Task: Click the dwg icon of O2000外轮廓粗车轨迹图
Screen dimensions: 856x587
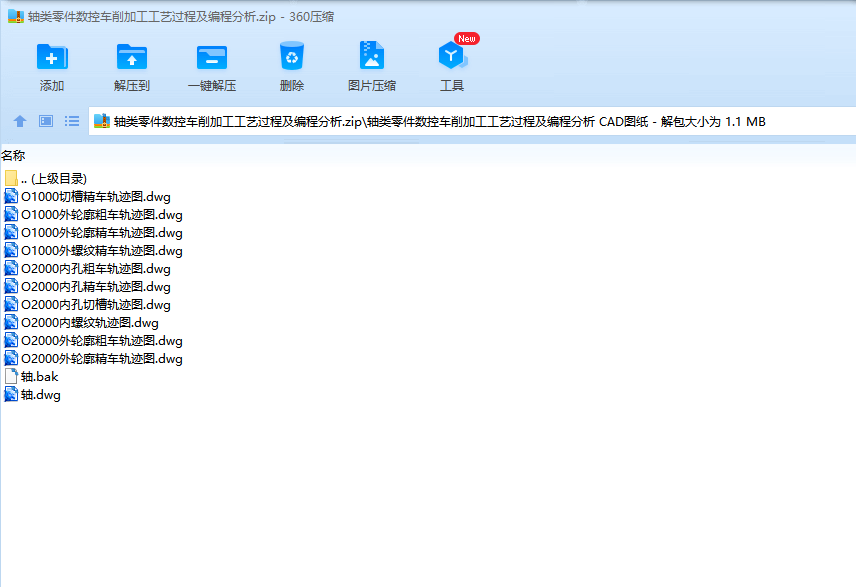Action: 11,341
